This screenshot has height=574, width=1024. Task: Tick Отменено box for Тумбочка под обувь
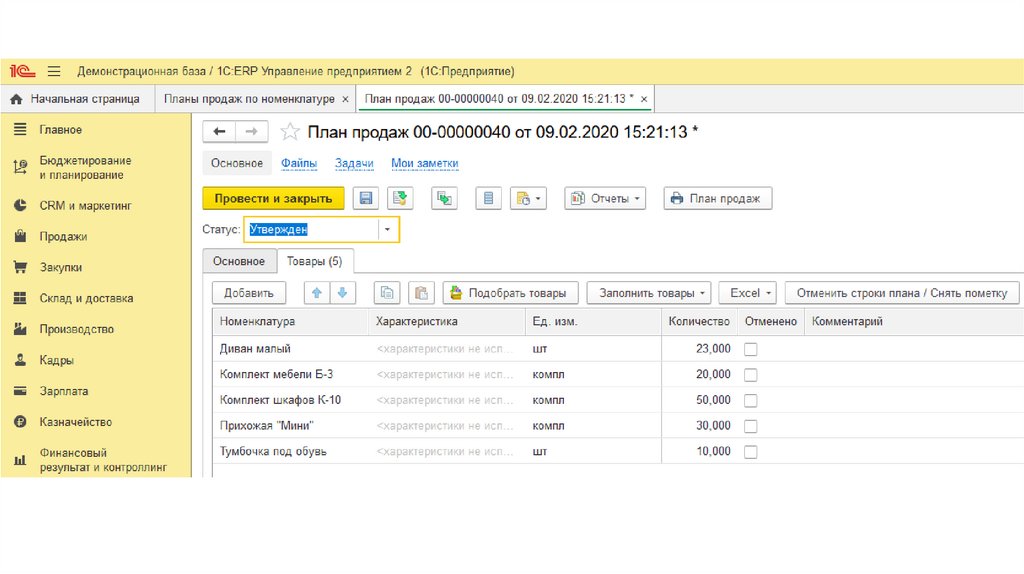tap(751, 452)
